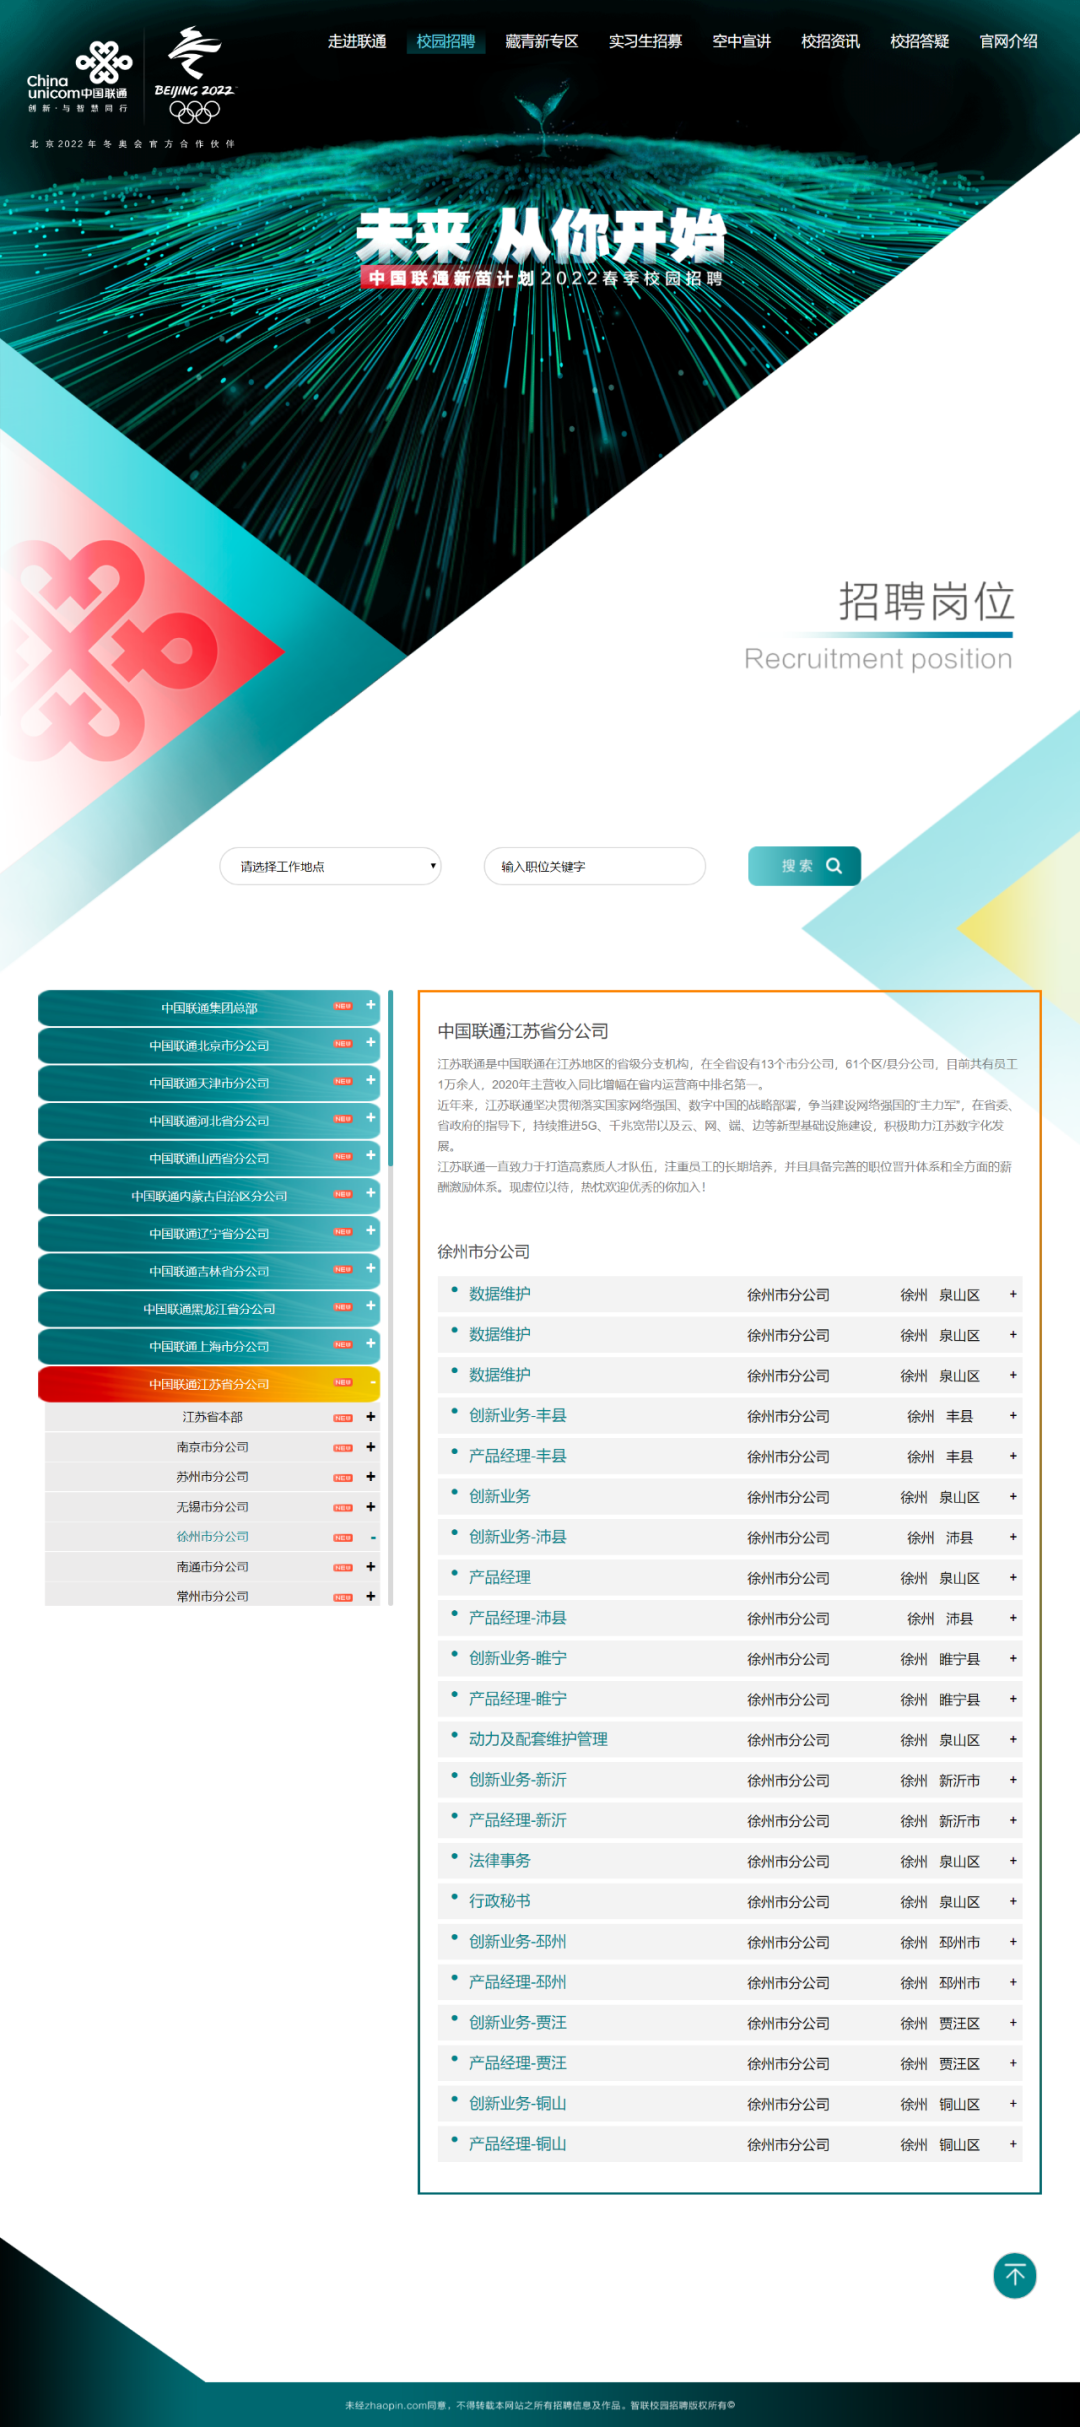The width and height of the screenshot is (1080, 2427).
Task: Expand the 苏州市分公司 sub-item
Action: click(x=371, y=1477)
